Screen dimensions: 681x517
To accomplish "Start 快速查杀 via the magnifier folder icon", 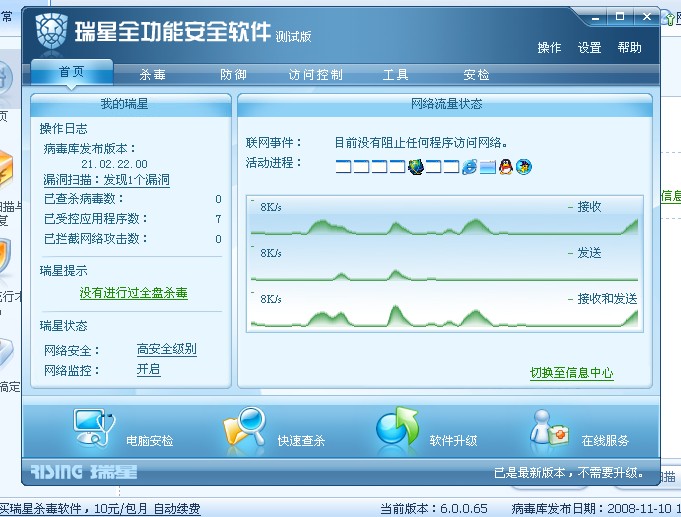I will coord(245,427).
